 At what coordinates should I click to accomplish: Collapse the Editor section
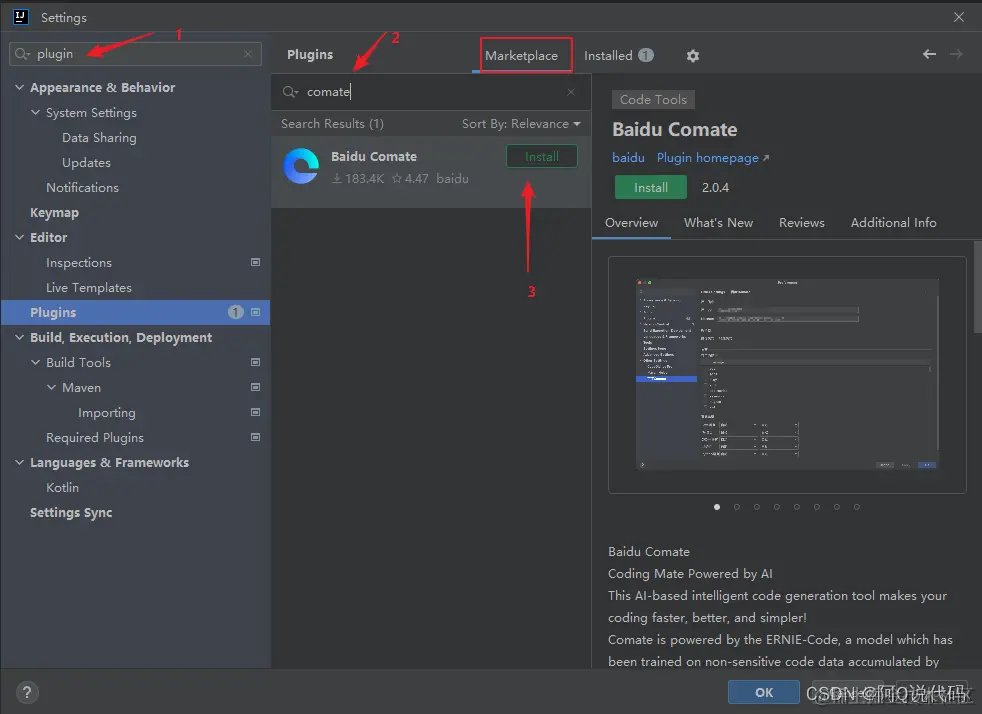(x=19, y=237)
